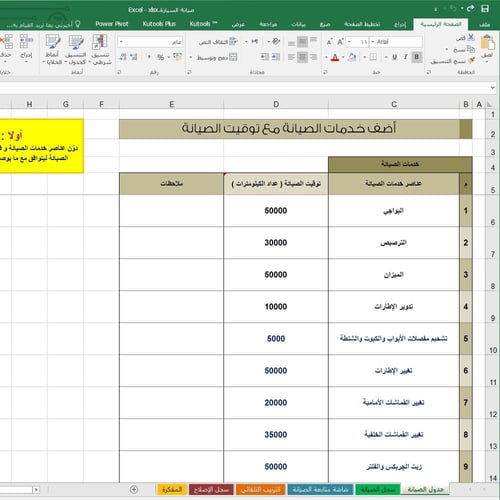
Task: Toggle center horizontal alignment
Action: tap(302, 57)
